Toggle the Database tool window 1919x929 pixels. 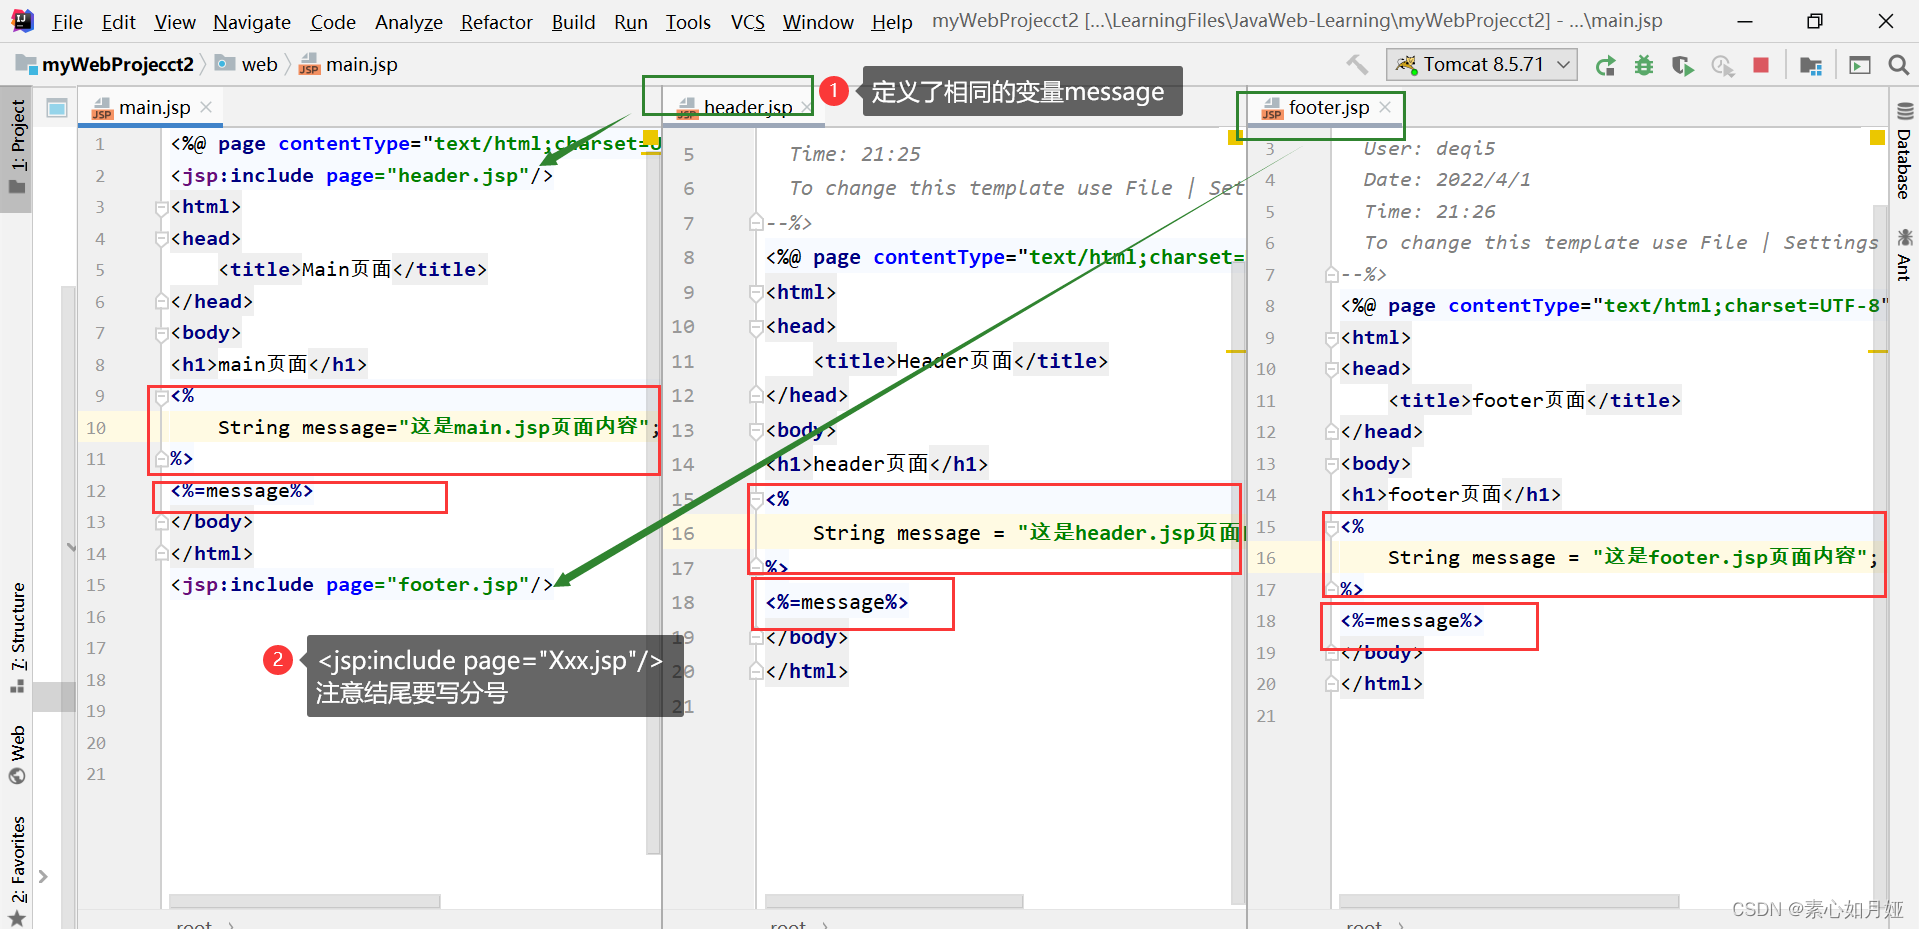click(1904, 150)
